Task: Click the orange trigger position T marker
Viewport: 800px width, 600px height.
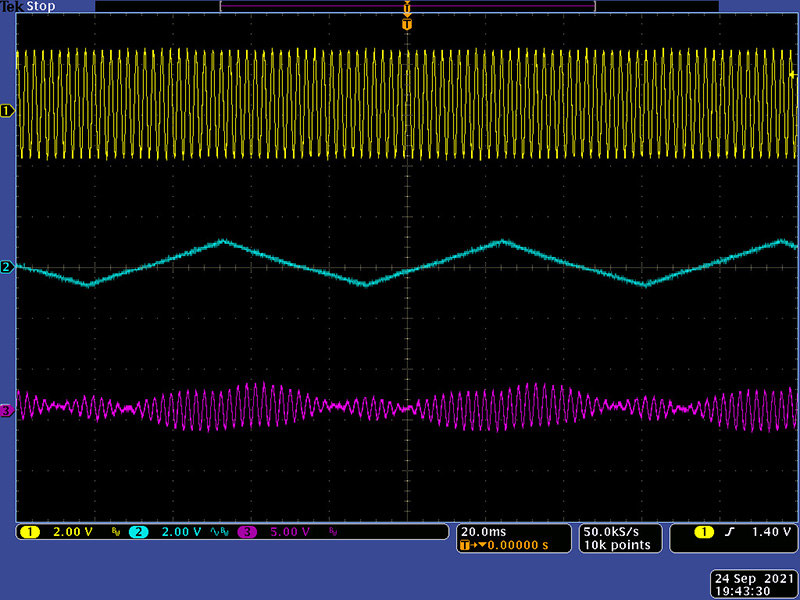Action: (x=406, y=24)
